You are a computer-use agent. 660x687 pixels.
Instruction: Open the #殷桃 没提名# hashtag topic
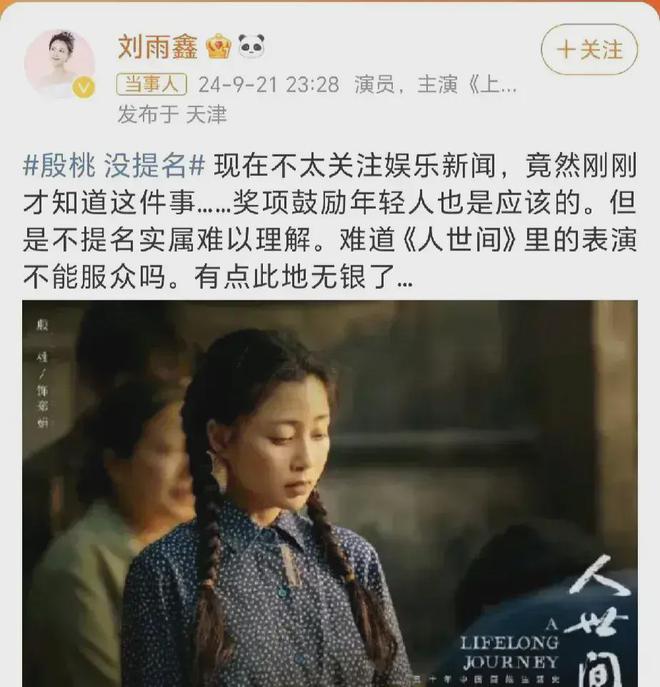click(x=114, y=166)
